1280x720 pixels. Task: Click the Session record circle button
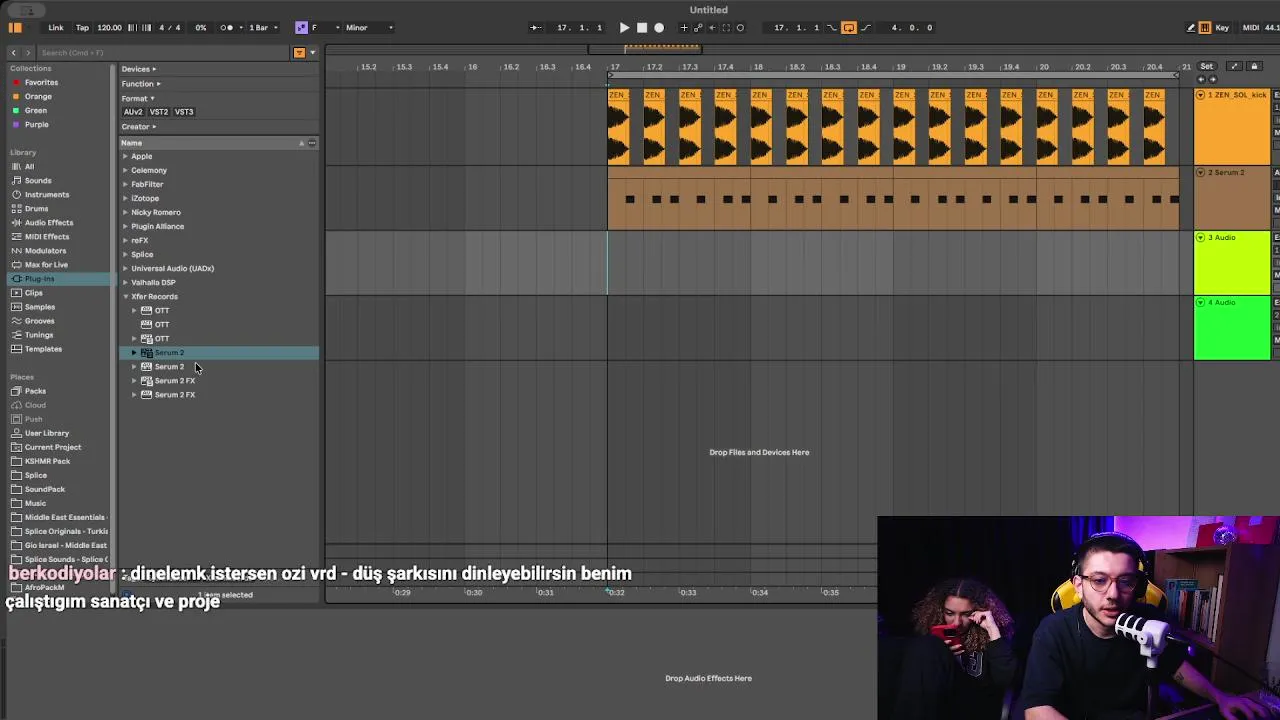(x=740, y=27)
